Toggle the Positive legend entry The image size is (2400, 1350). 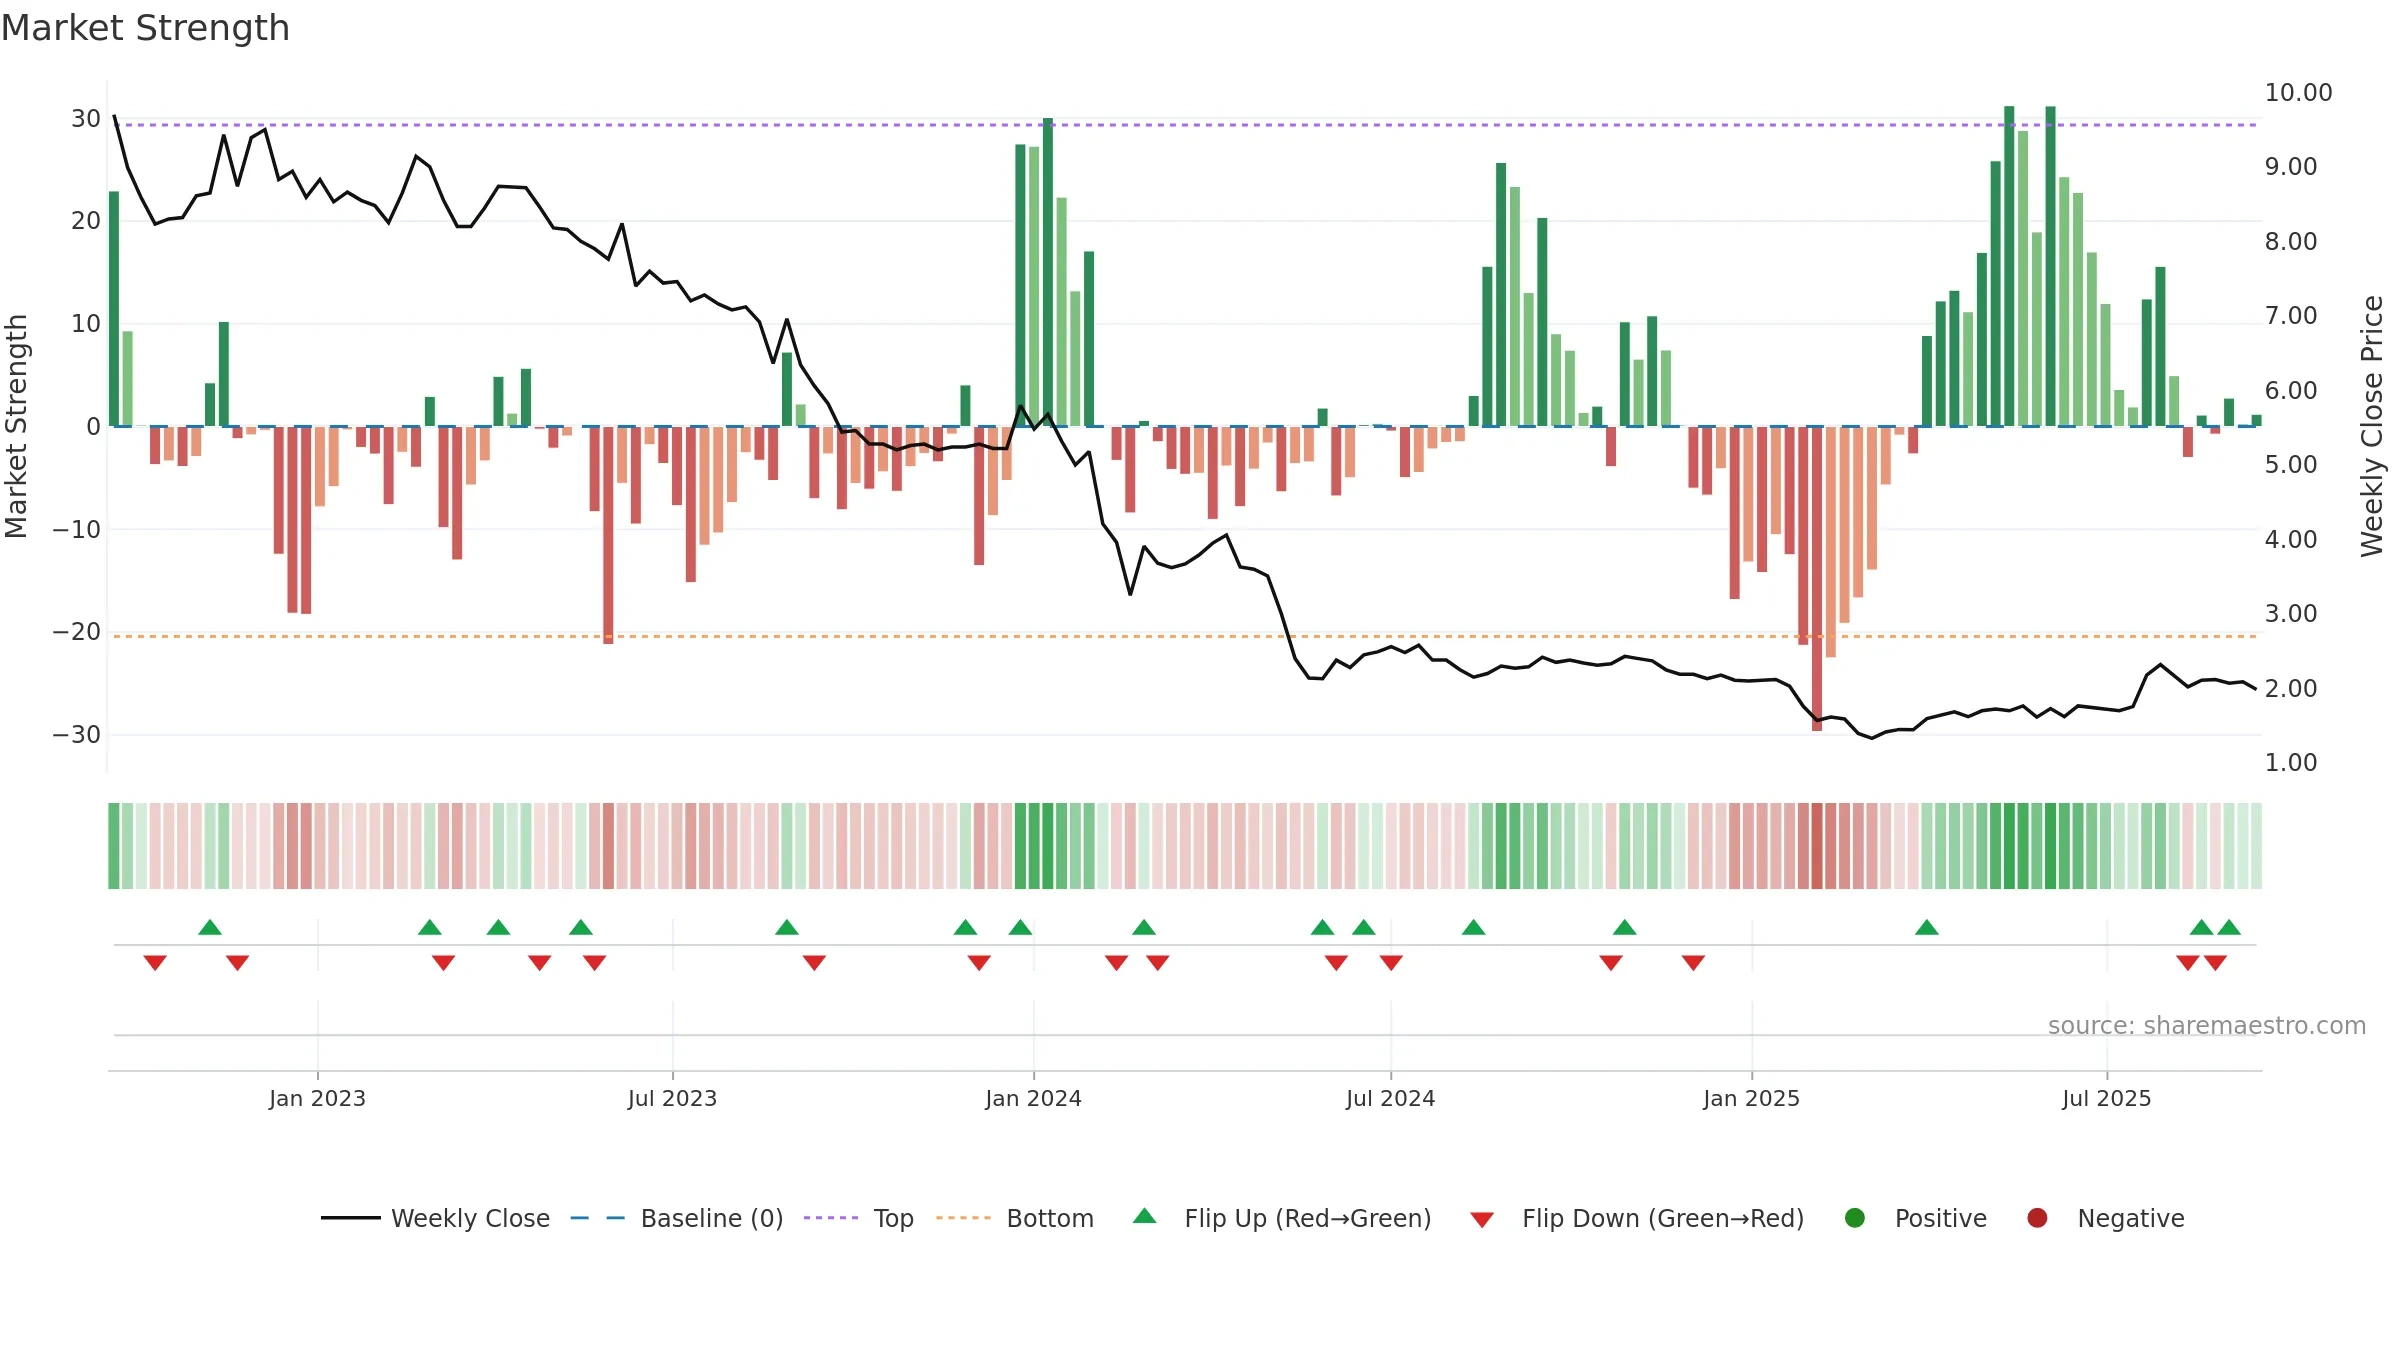click(1915, 1218)
